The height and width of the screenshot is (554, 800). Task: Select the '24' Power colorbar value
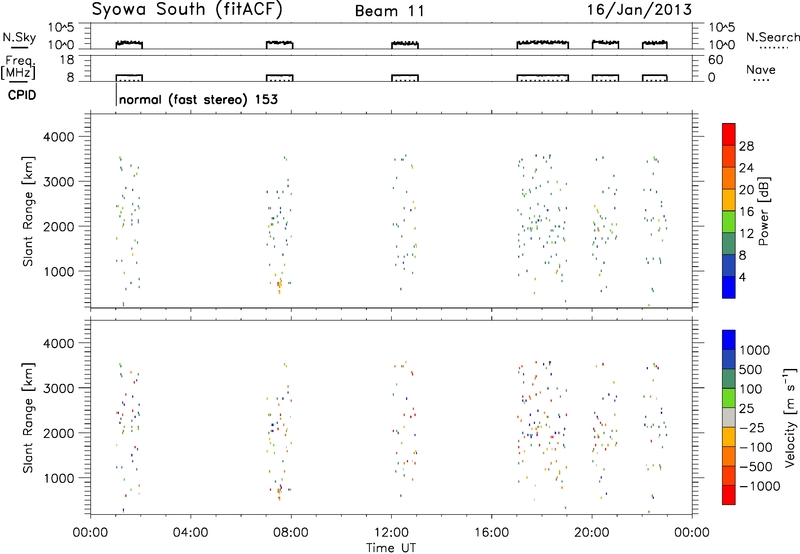(x=746, y=168)
